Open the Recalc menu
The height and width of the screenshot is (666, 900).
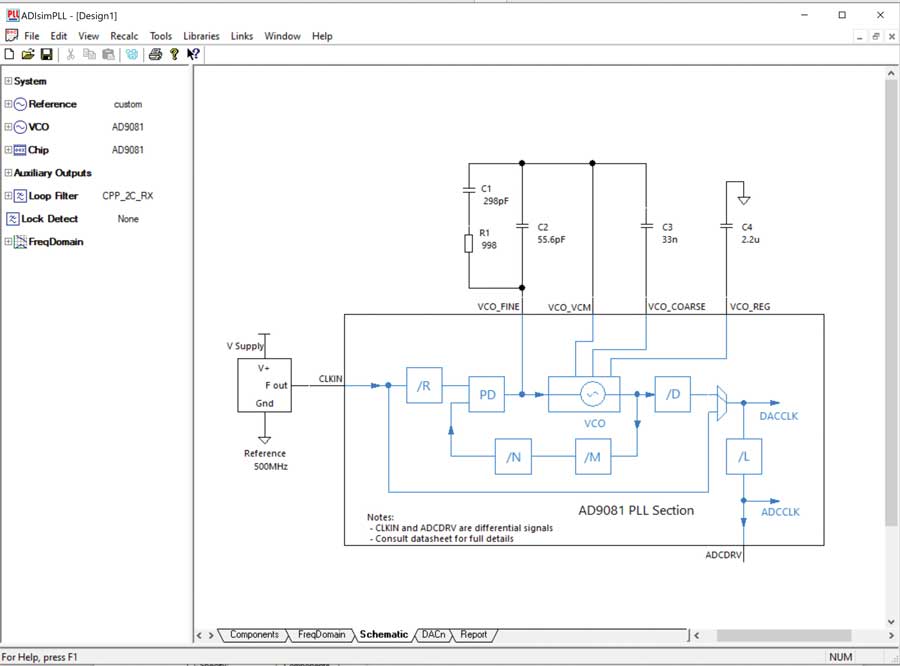(x=124, y=36)
